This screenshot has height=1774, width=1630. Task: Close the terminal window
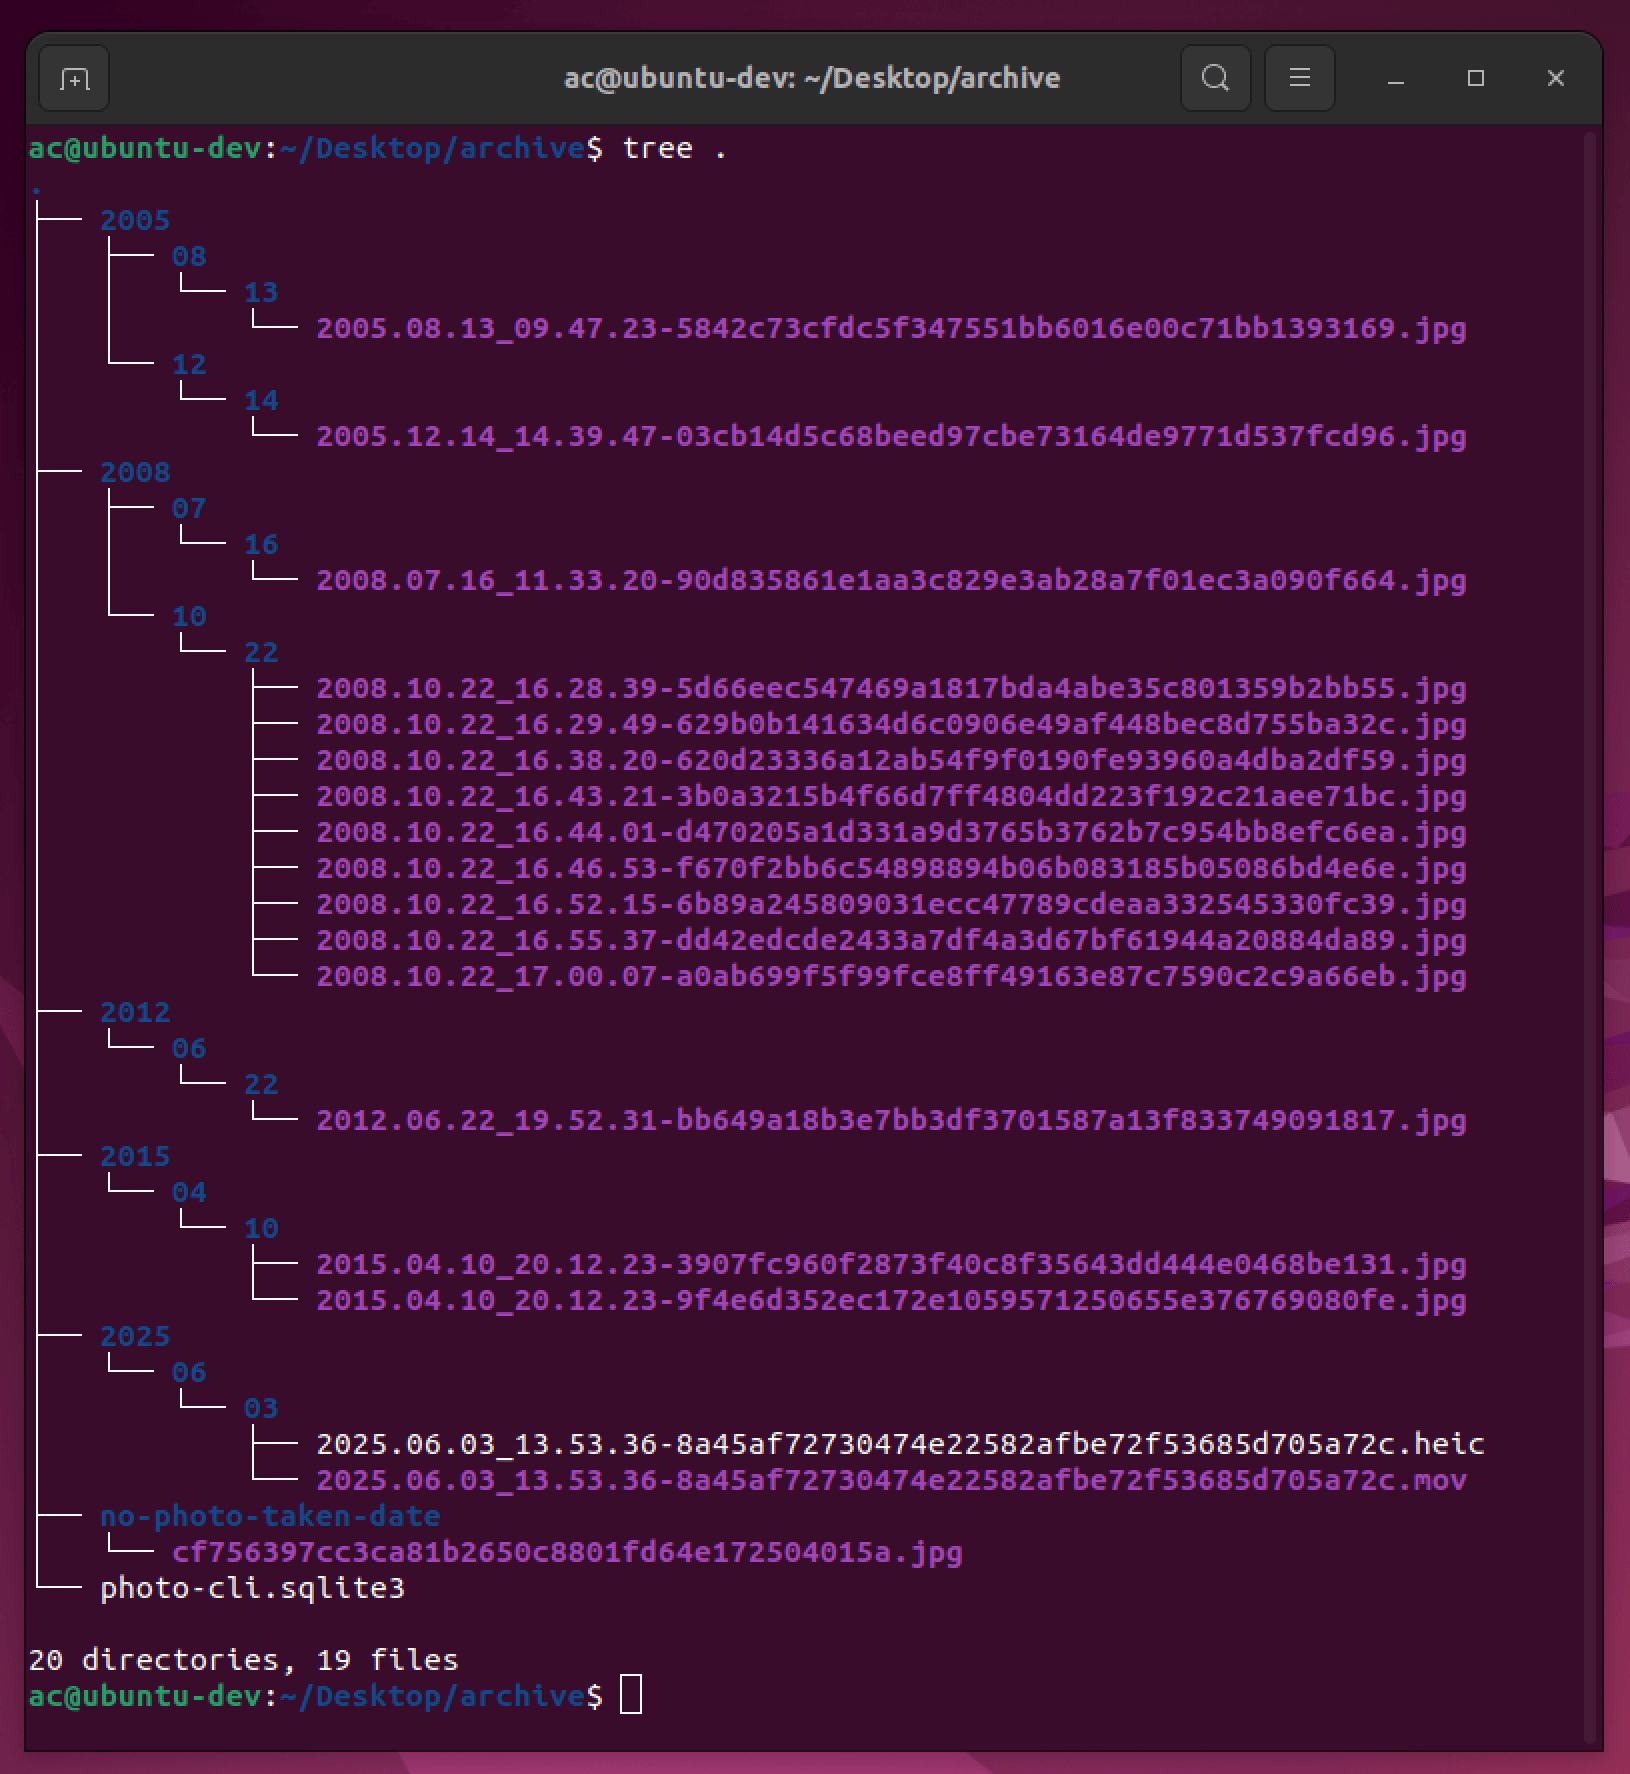coord(1555,78)
